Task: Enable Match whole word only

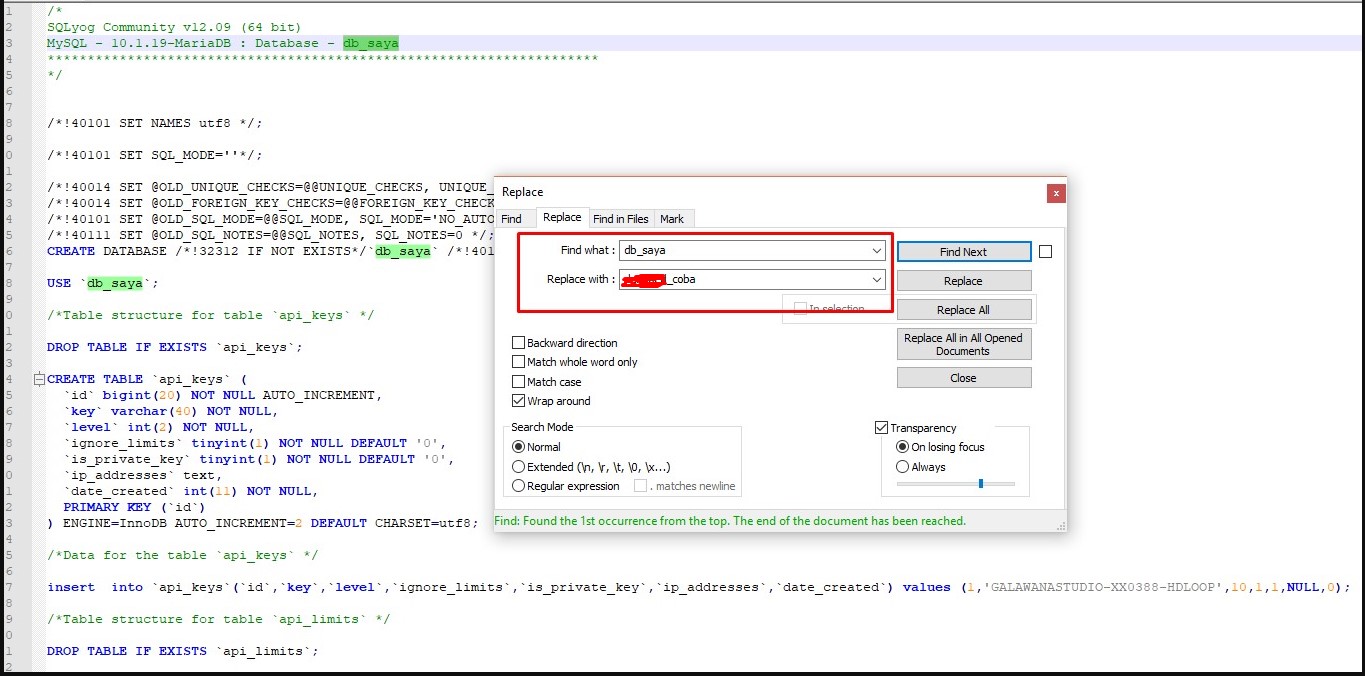Action: tap(519, 362)
